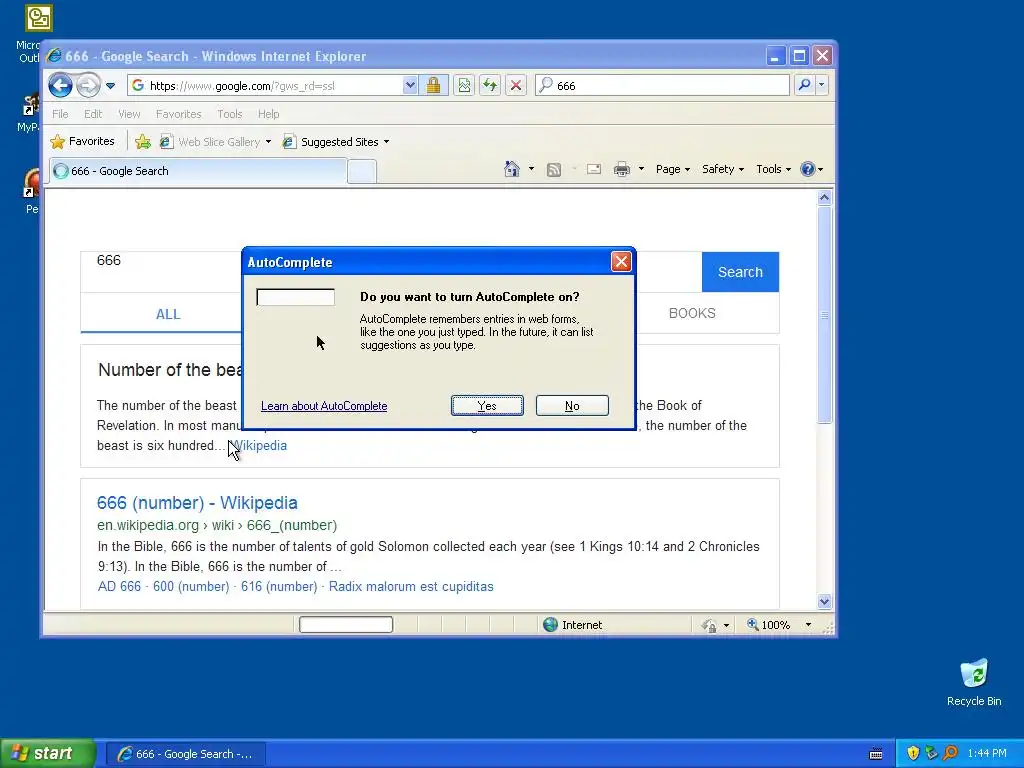The image size is (1024, 768).
Task: Click the Back navigation arrow button
Action: (60, 85)
